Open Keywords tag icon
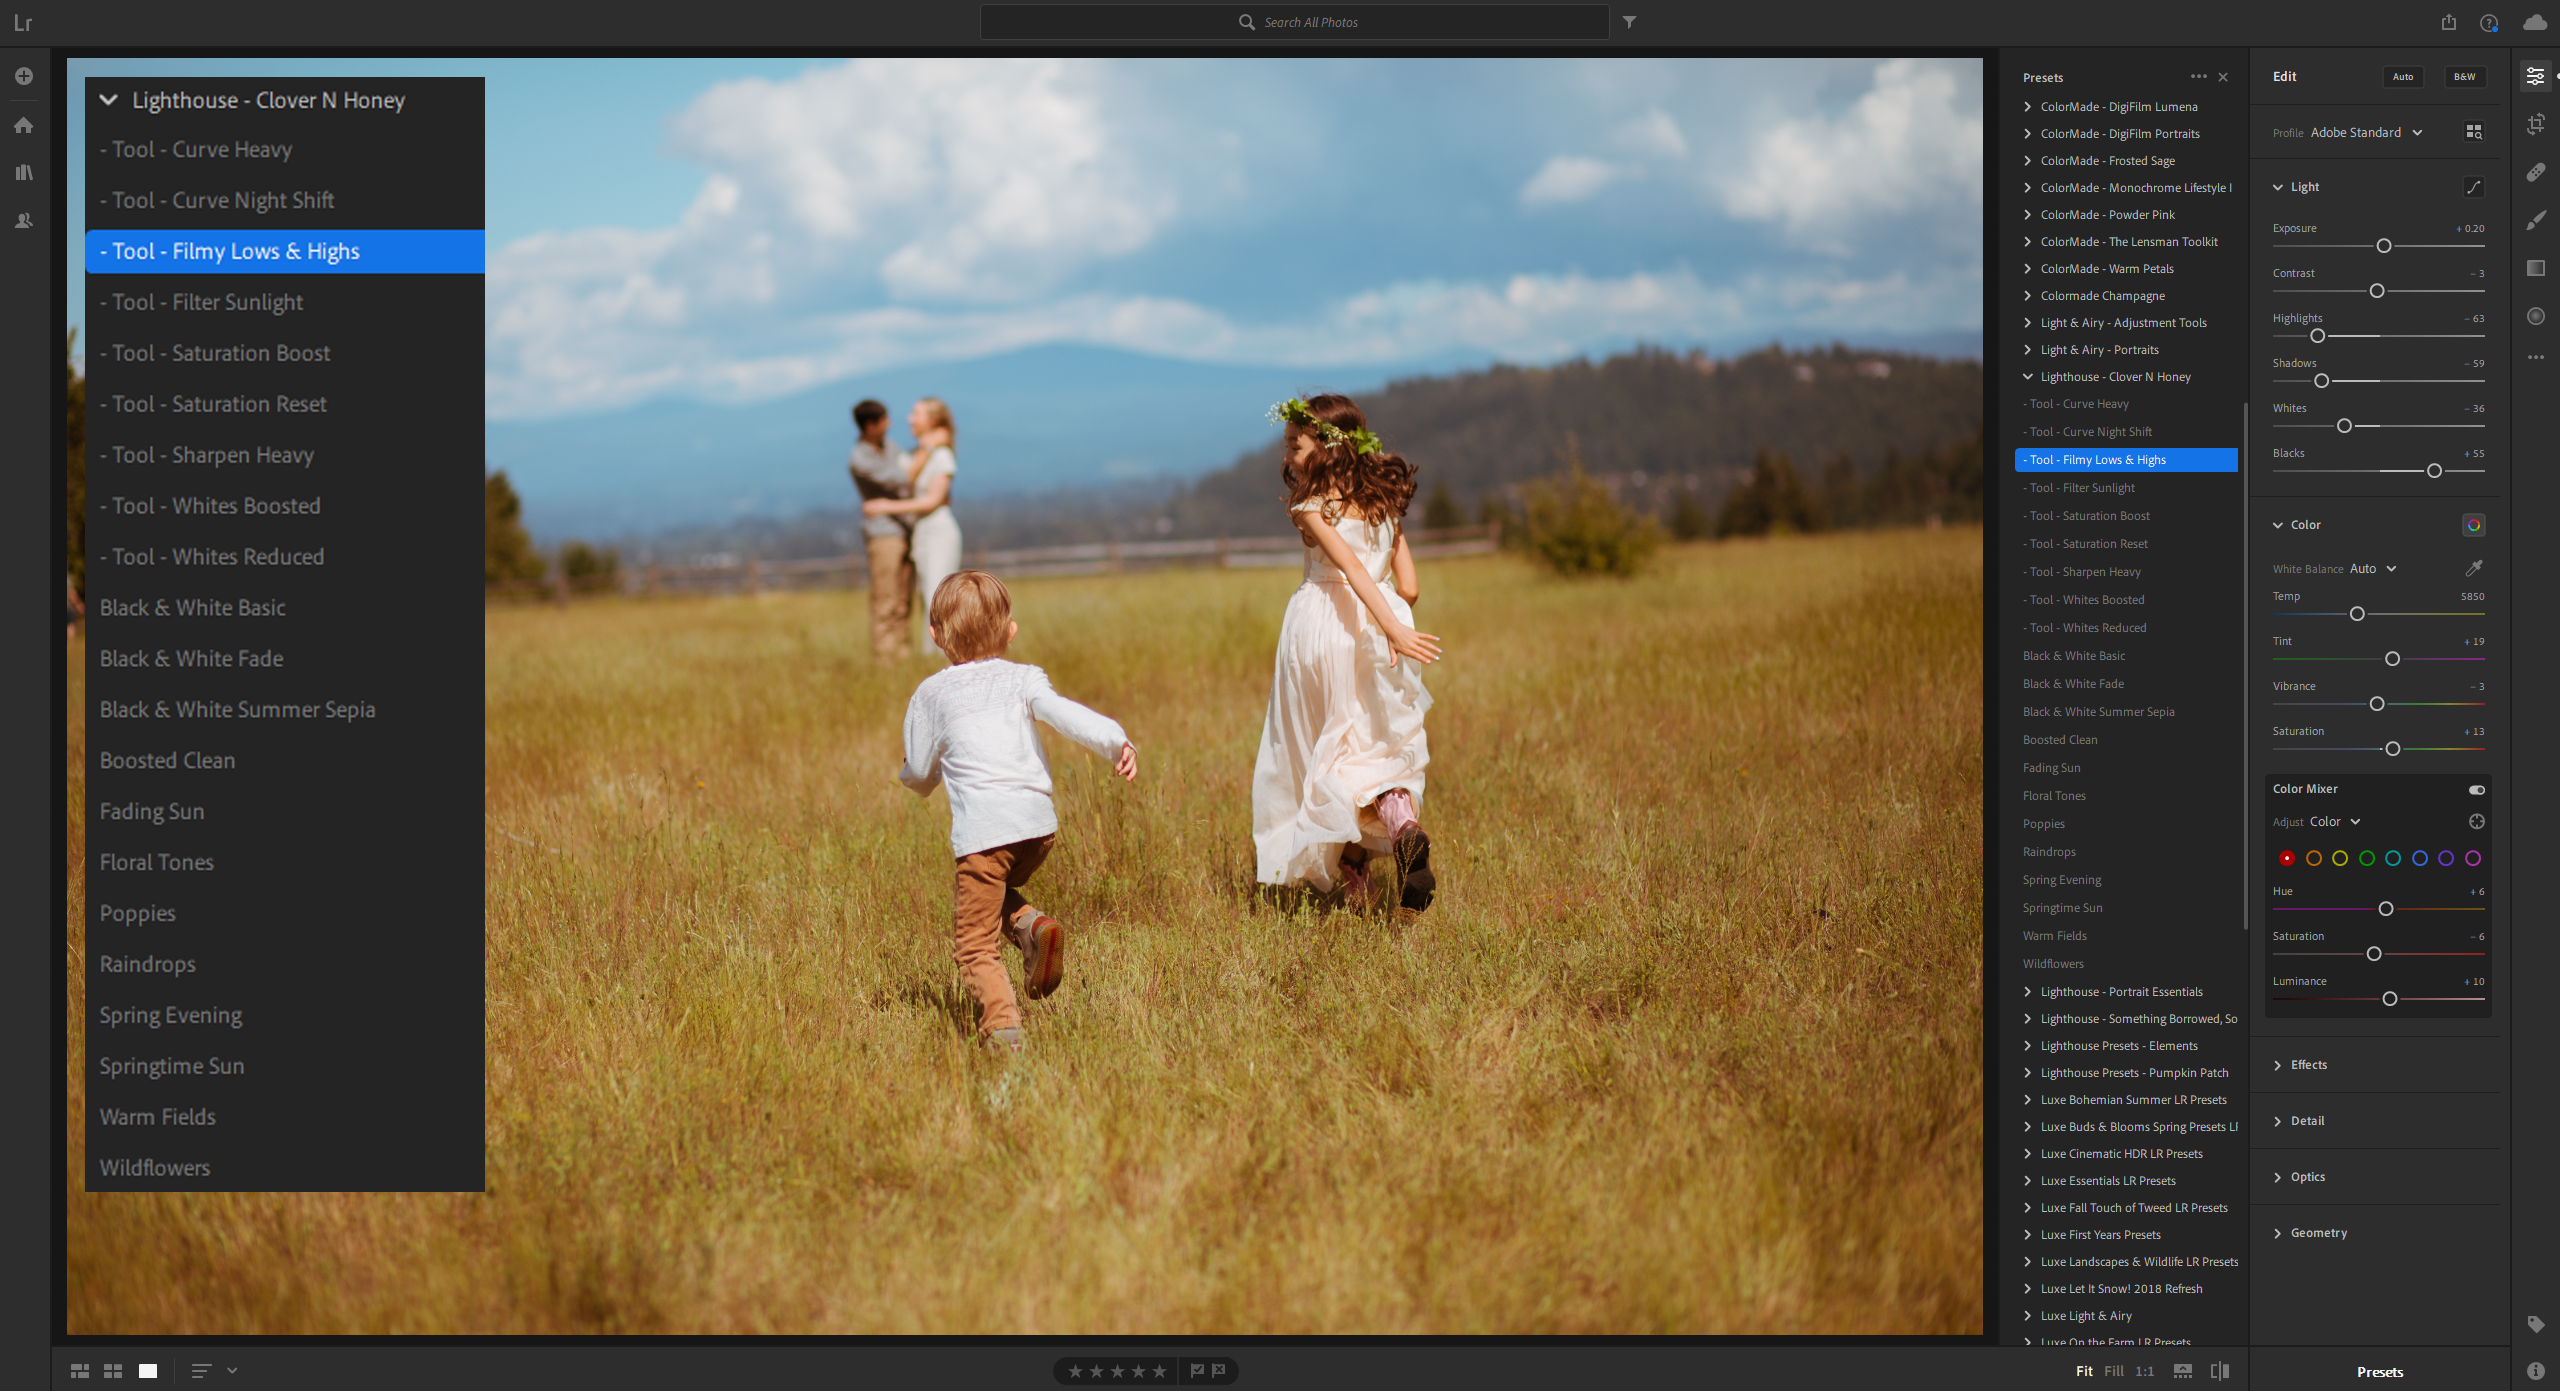The width and height of the screenshot is (2560, 1391). 2535,1324
